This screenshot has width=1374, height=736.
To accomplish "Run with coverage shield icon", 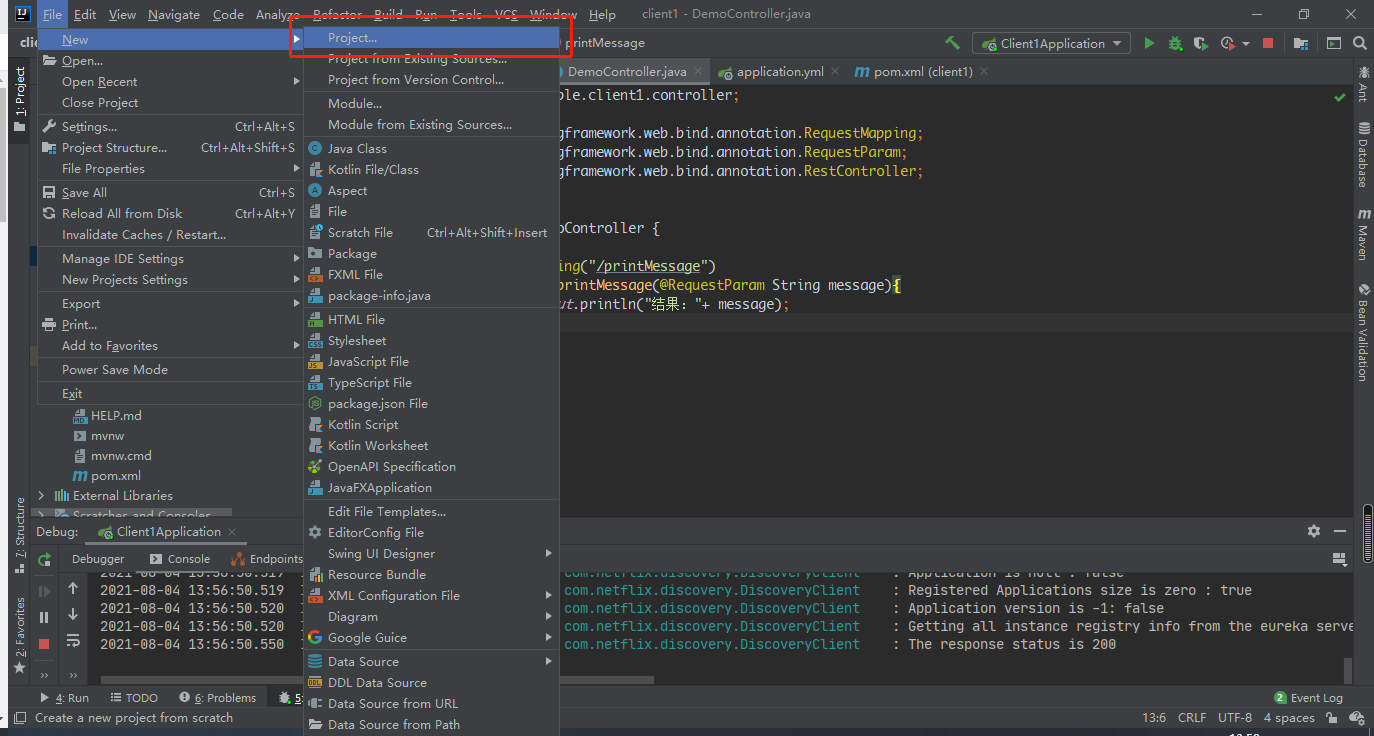I will tap(1202, 43).
